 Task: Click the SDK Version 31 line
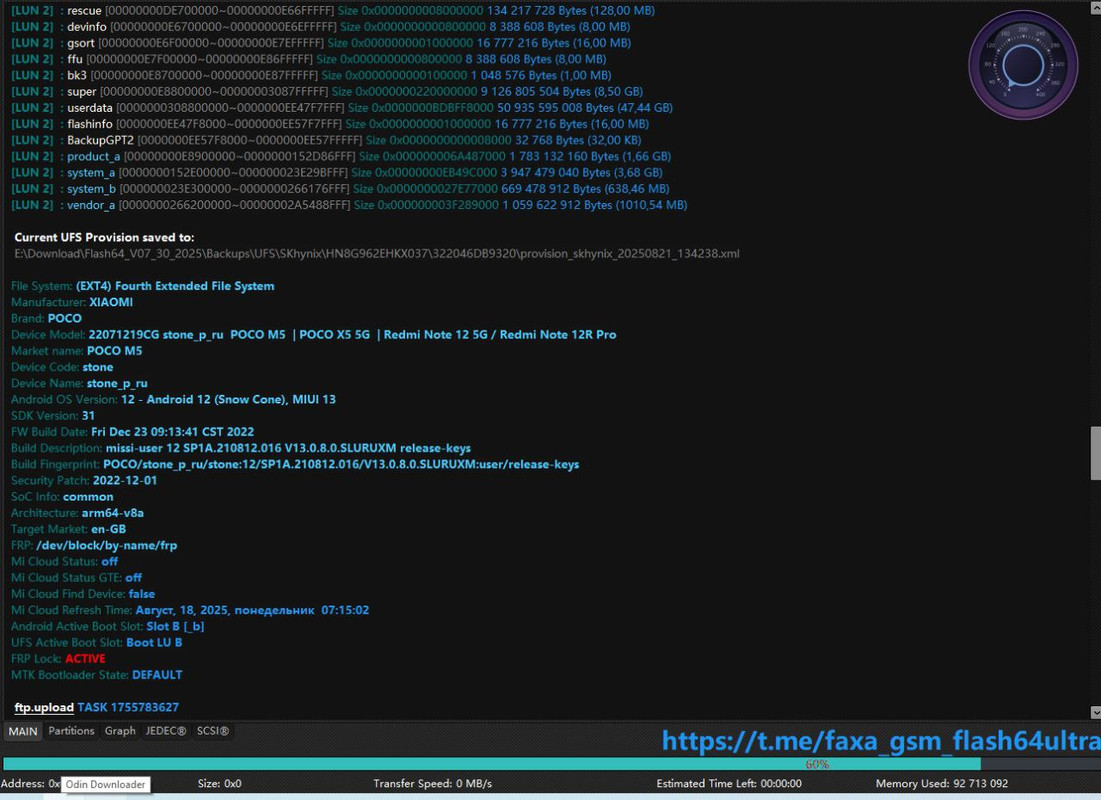[53, 415]
